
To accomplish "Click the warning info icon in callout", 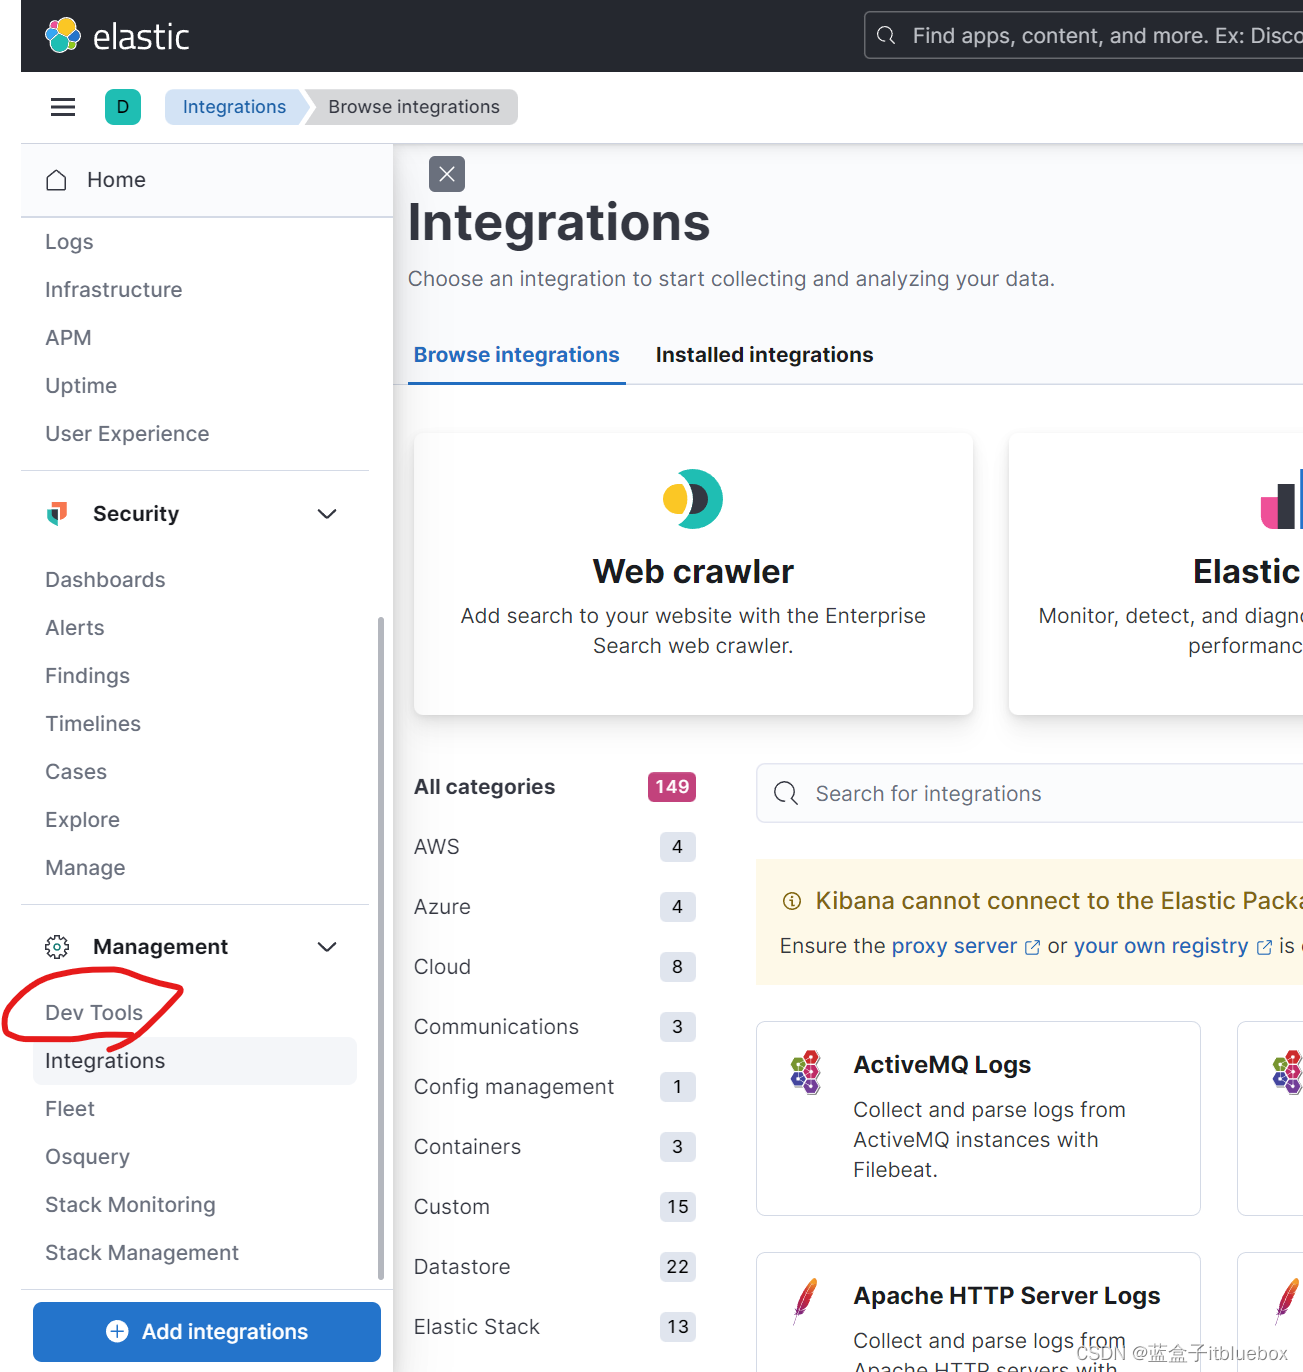I will click(792, 901).
